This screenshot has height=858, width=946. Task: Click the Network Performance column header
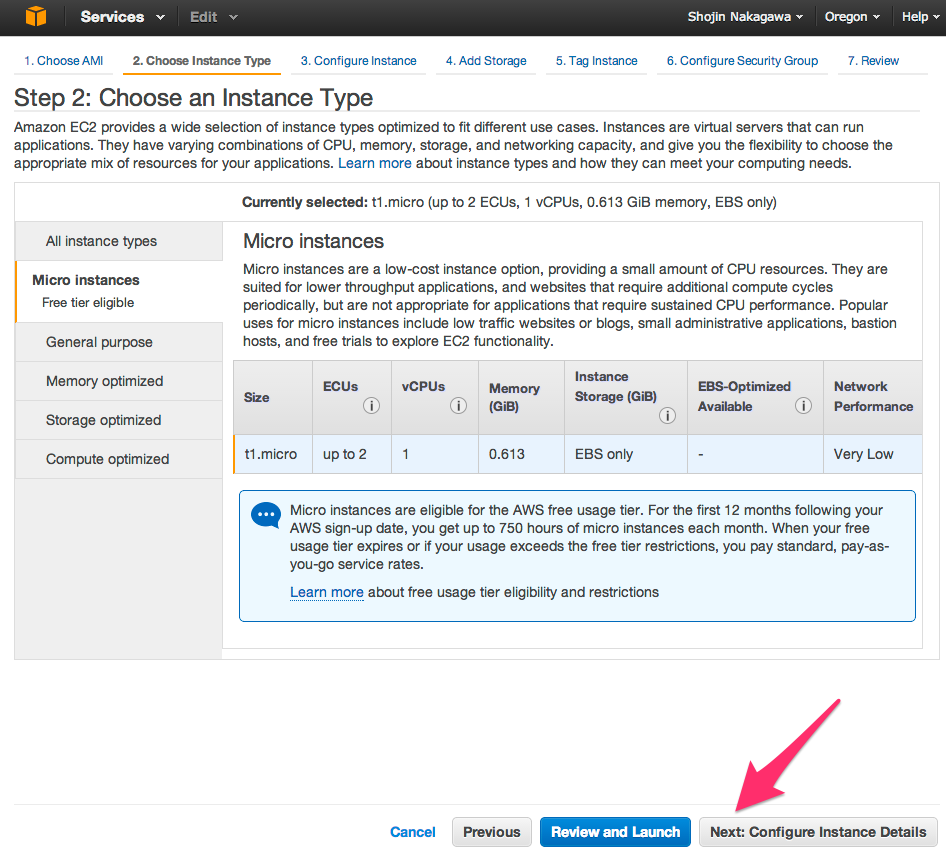pos(872,398)
